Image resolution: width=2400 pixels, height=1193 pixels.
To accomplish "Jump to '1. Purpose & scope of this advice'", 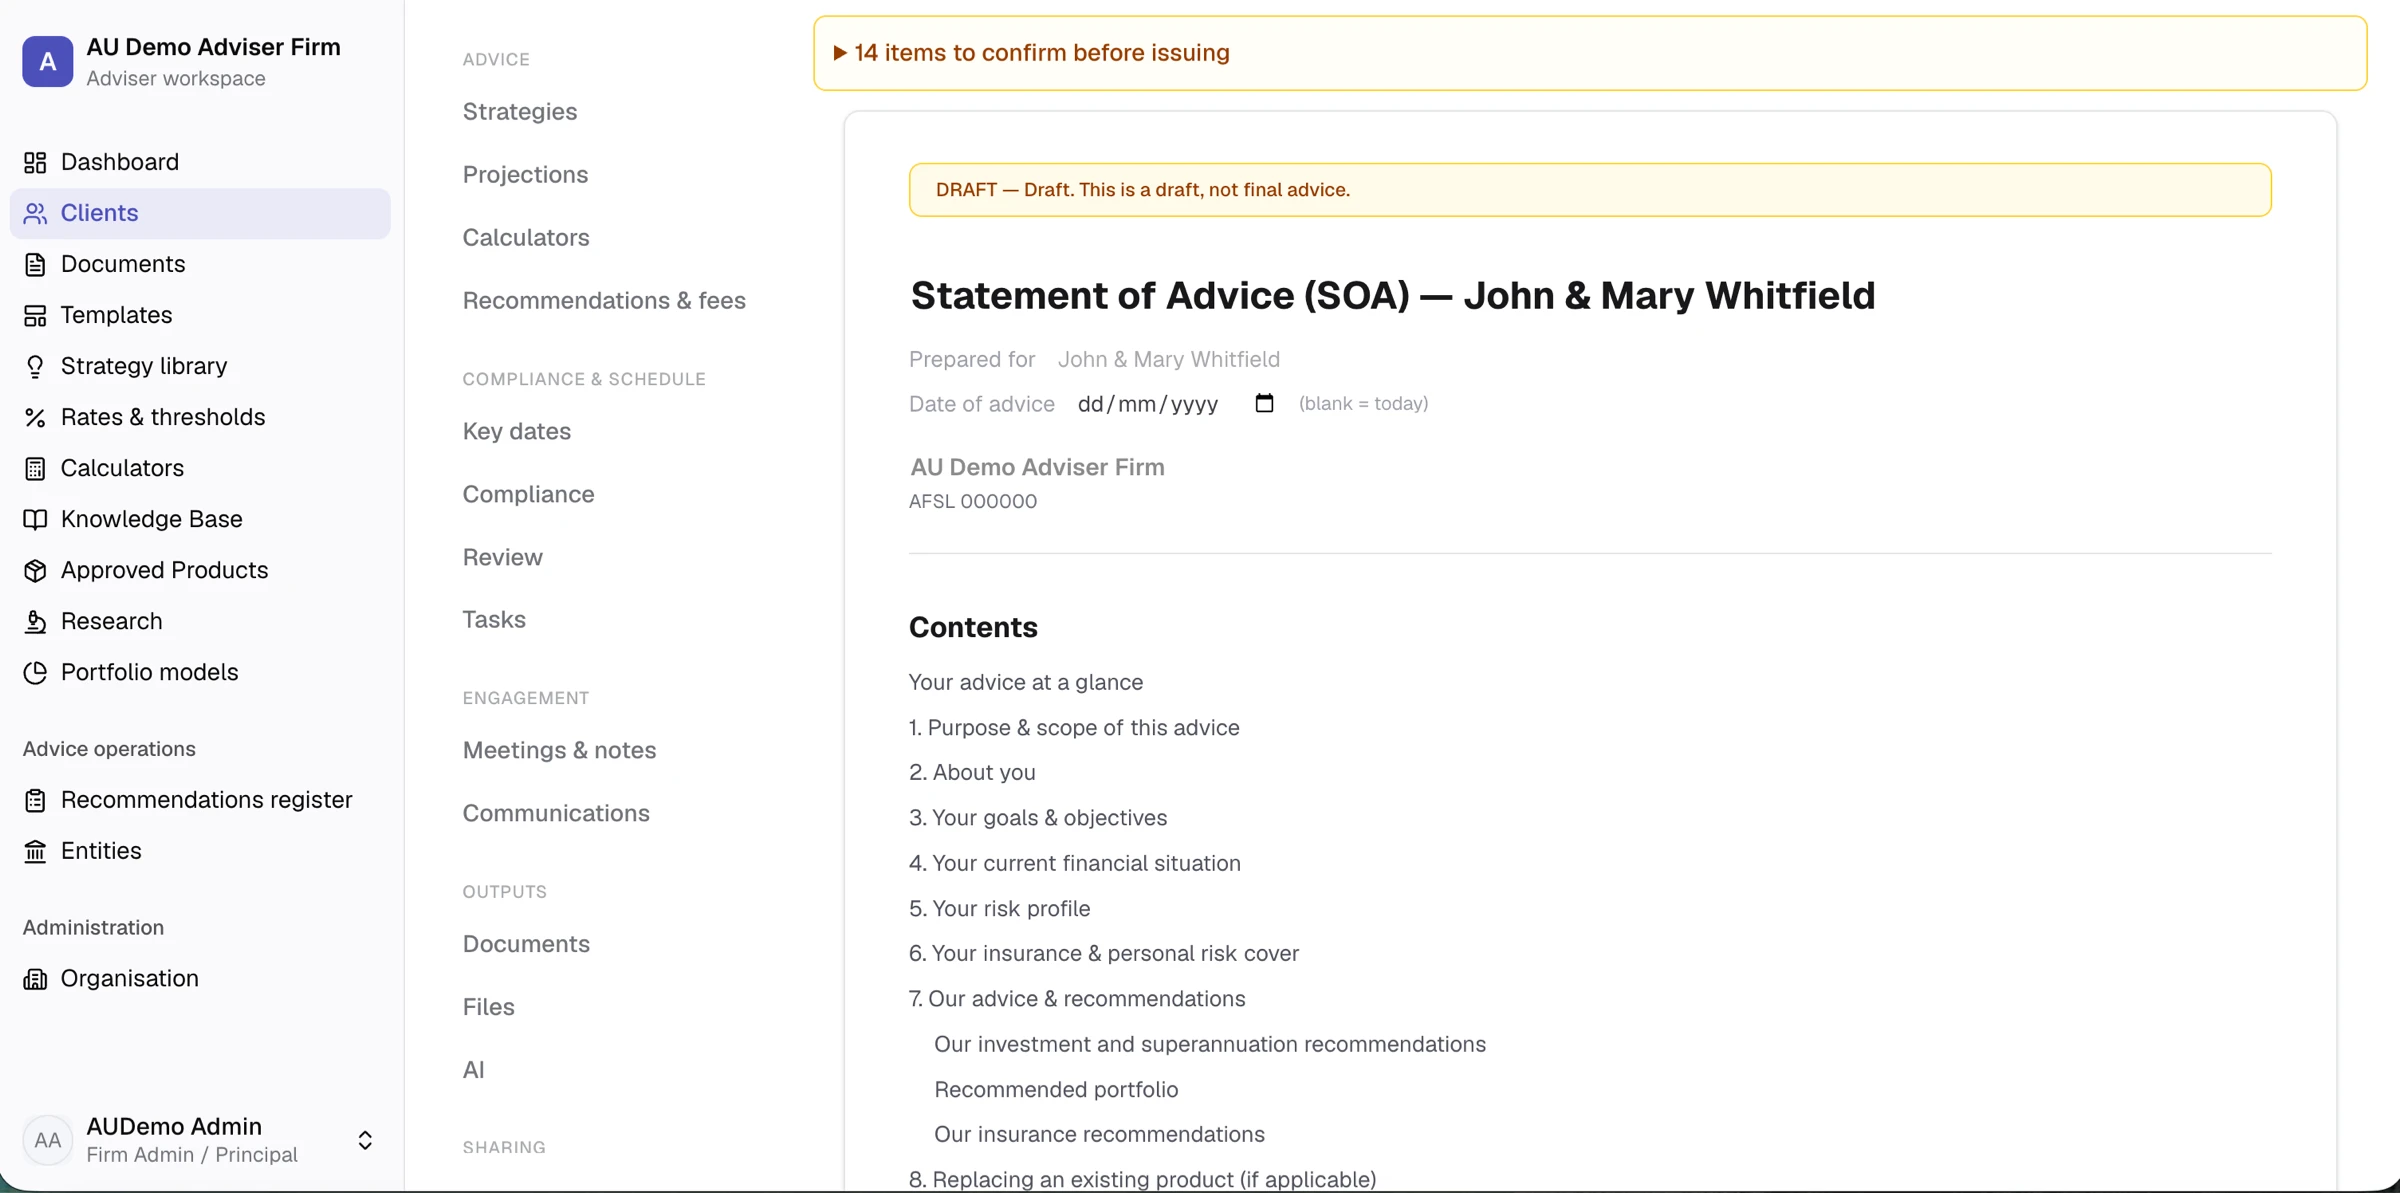I will point(1074,728).
